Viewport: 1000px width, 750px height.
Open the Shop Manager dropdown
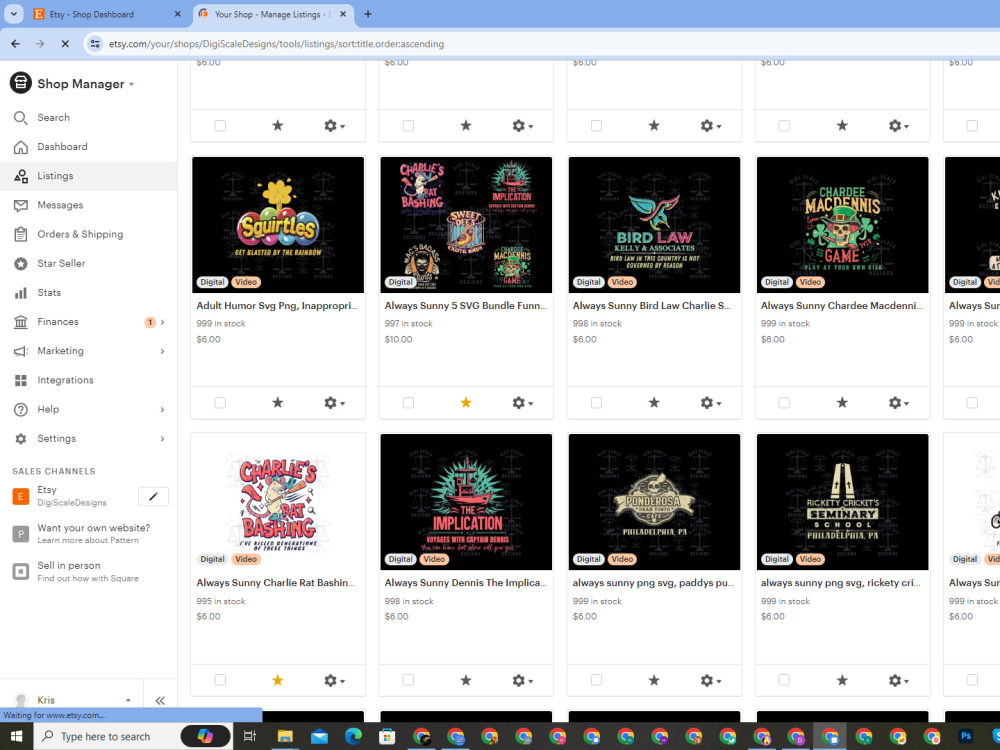point(85,84)
